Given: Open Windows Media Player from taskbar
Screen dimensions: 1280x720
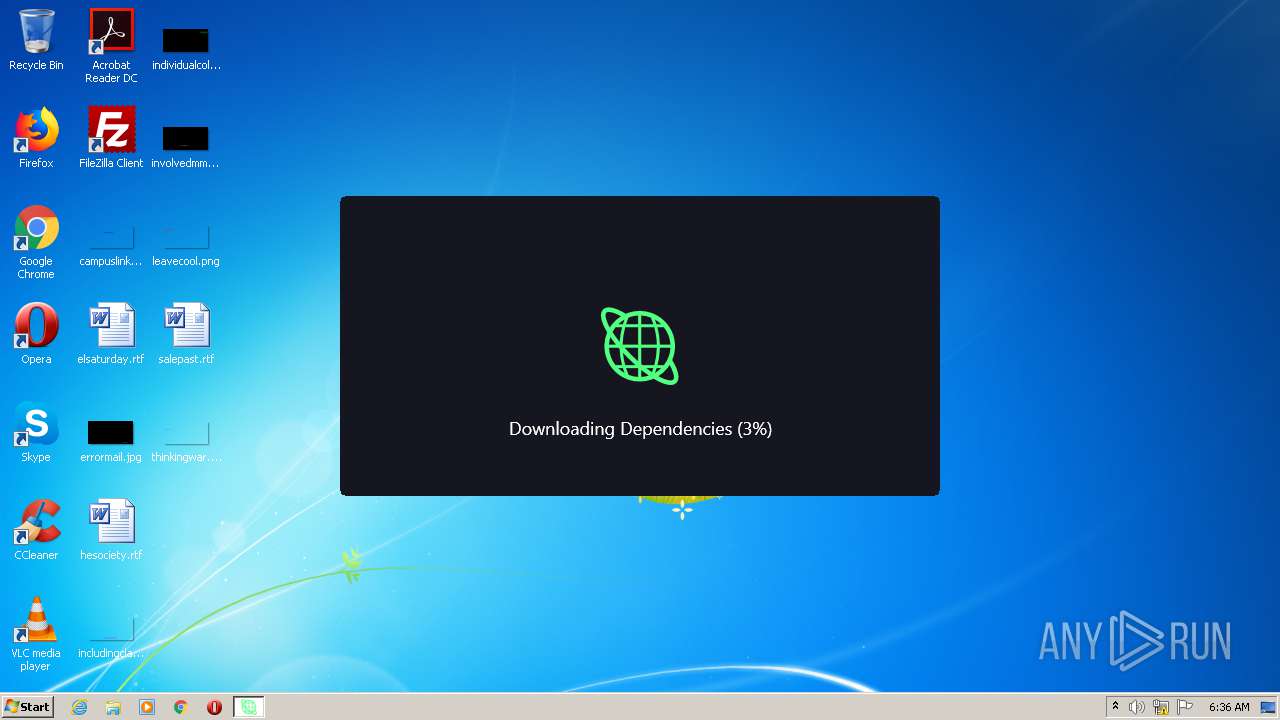Looking at the screenshot, I should point(147,707).
